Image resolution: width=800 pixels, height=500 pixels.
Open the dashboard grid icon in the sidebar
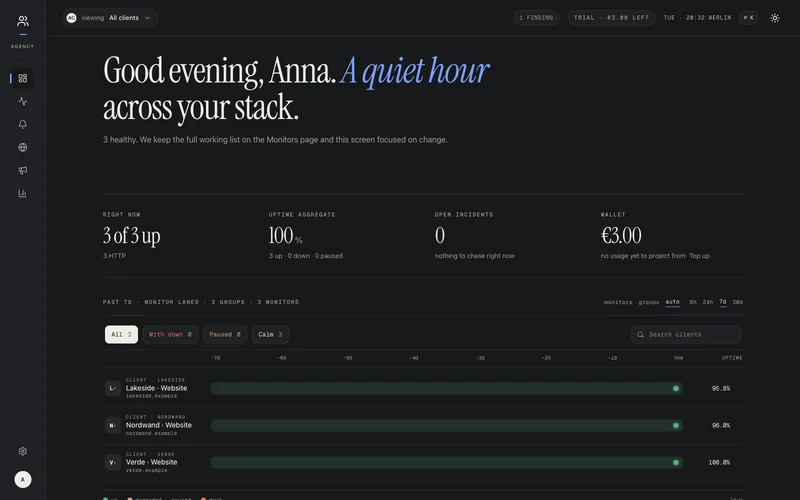click(22, 78)
